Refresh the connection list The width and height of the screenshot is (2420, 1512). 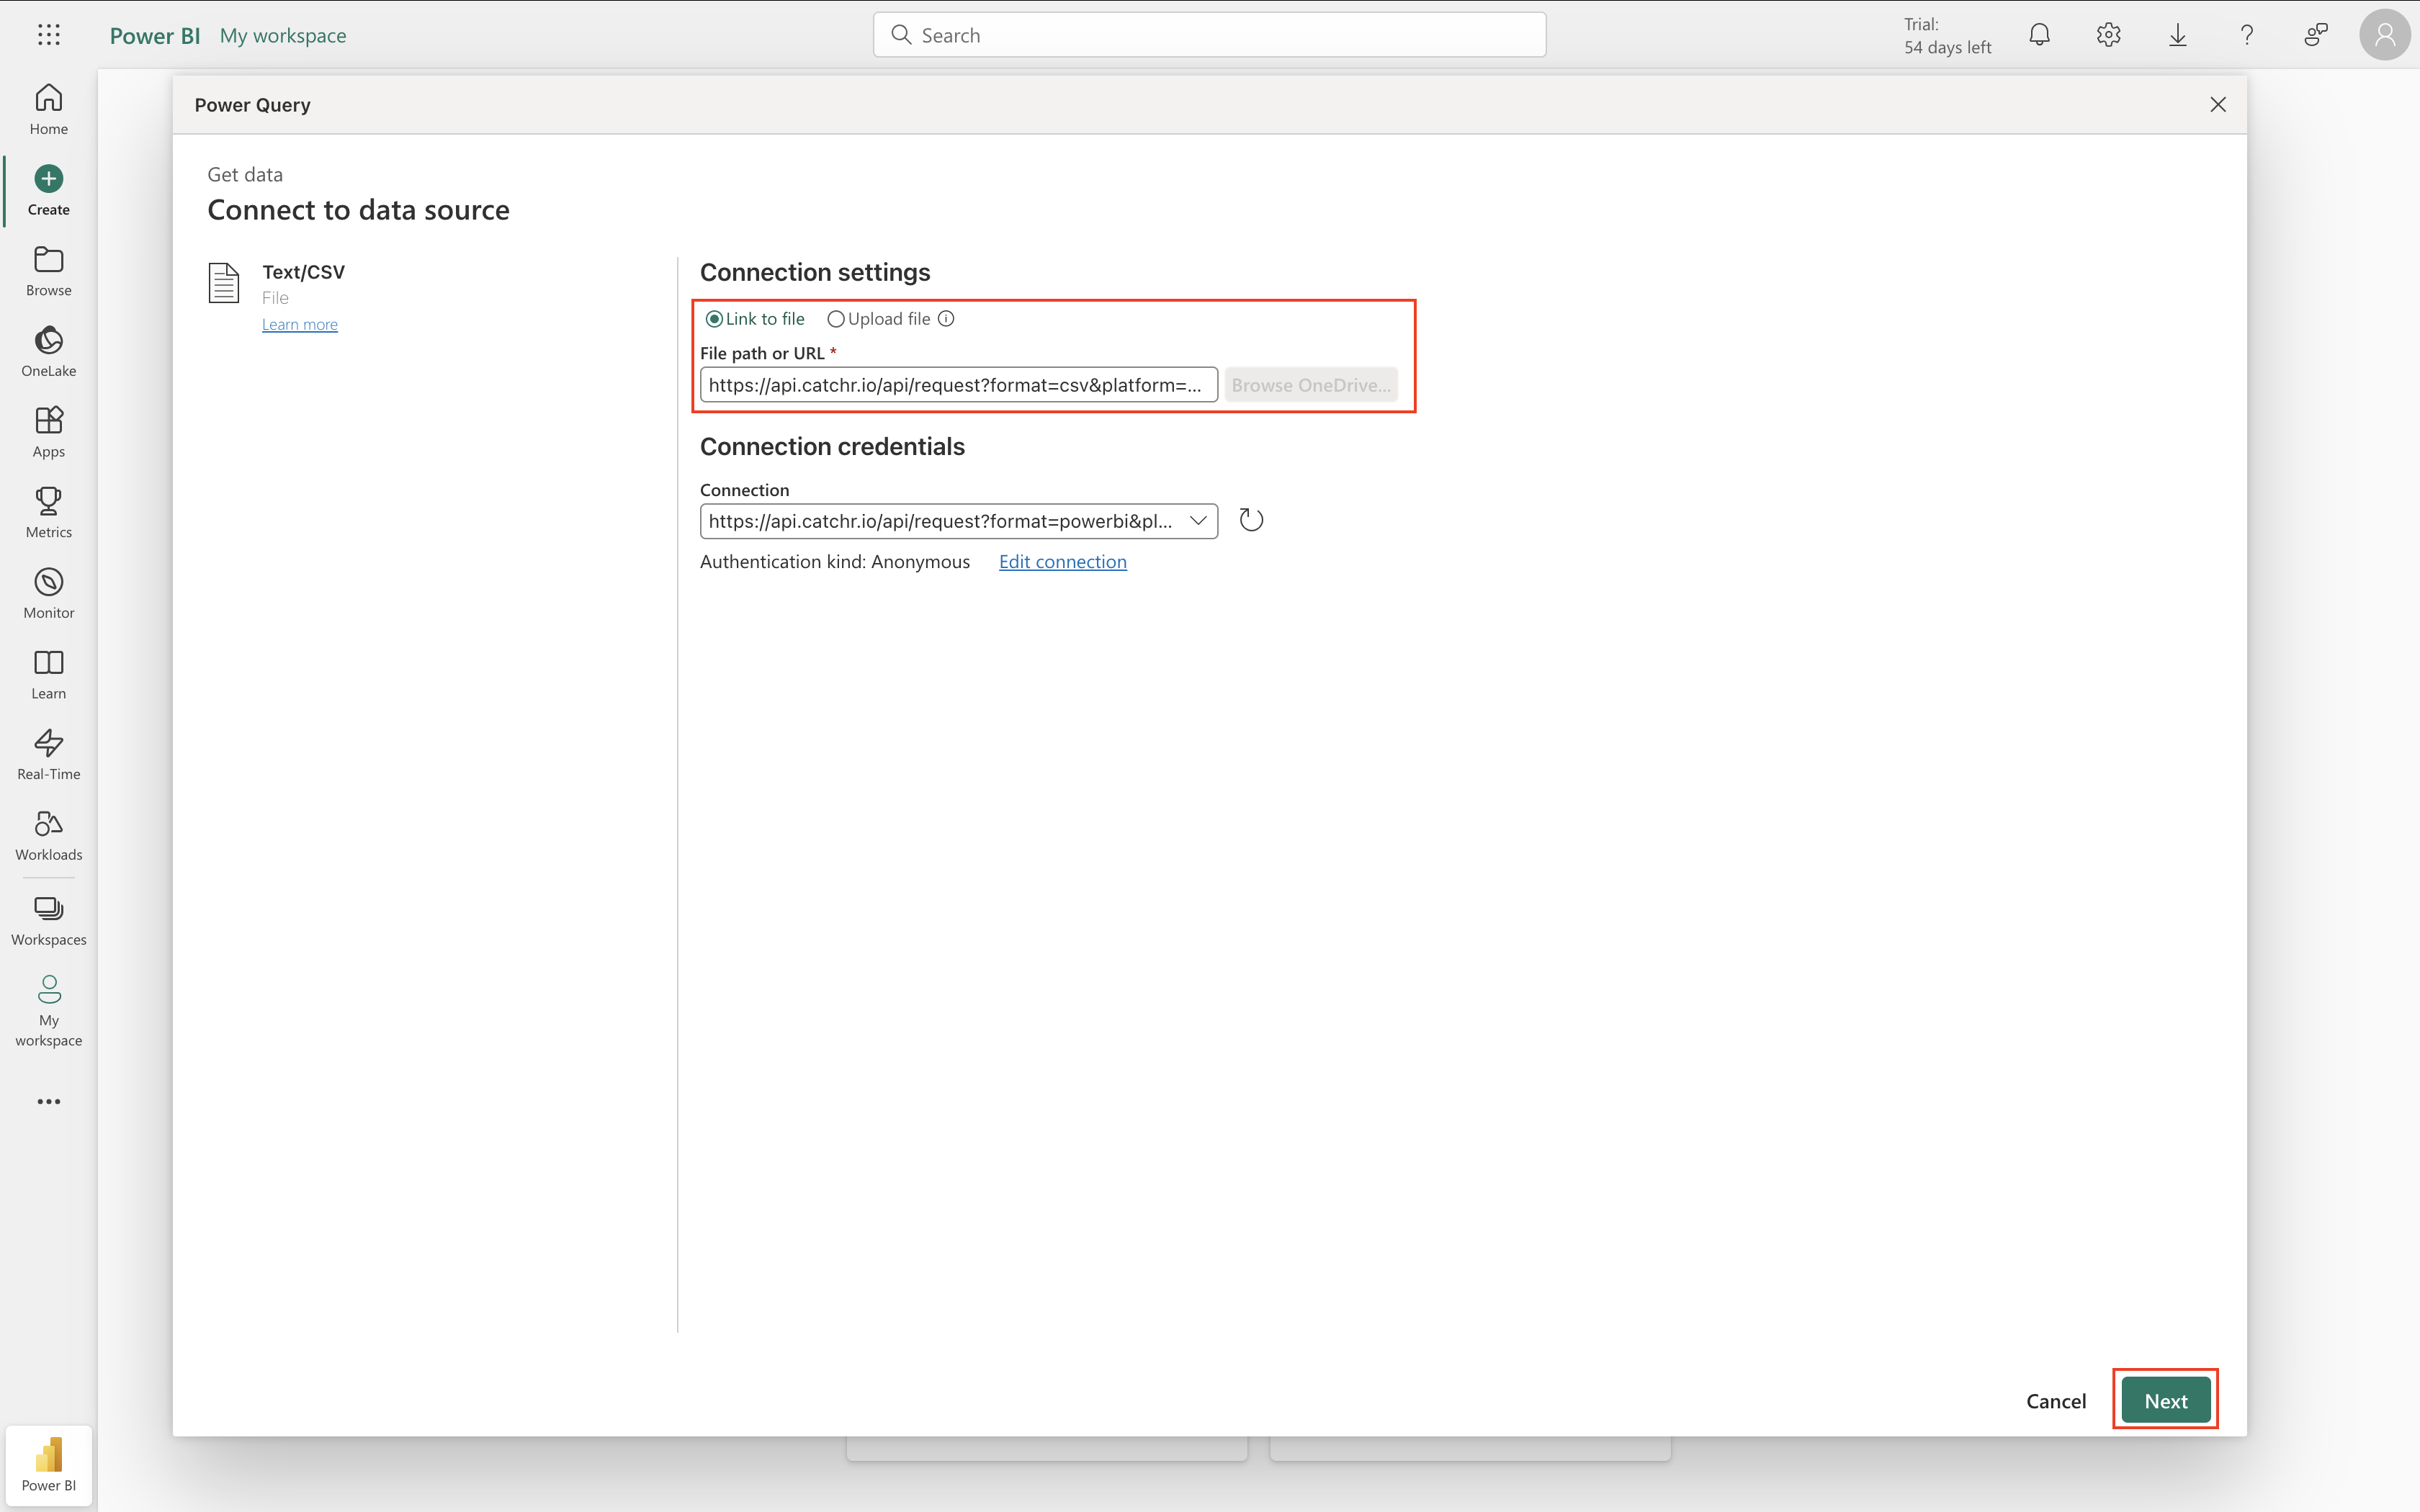tap(1251, 520)
